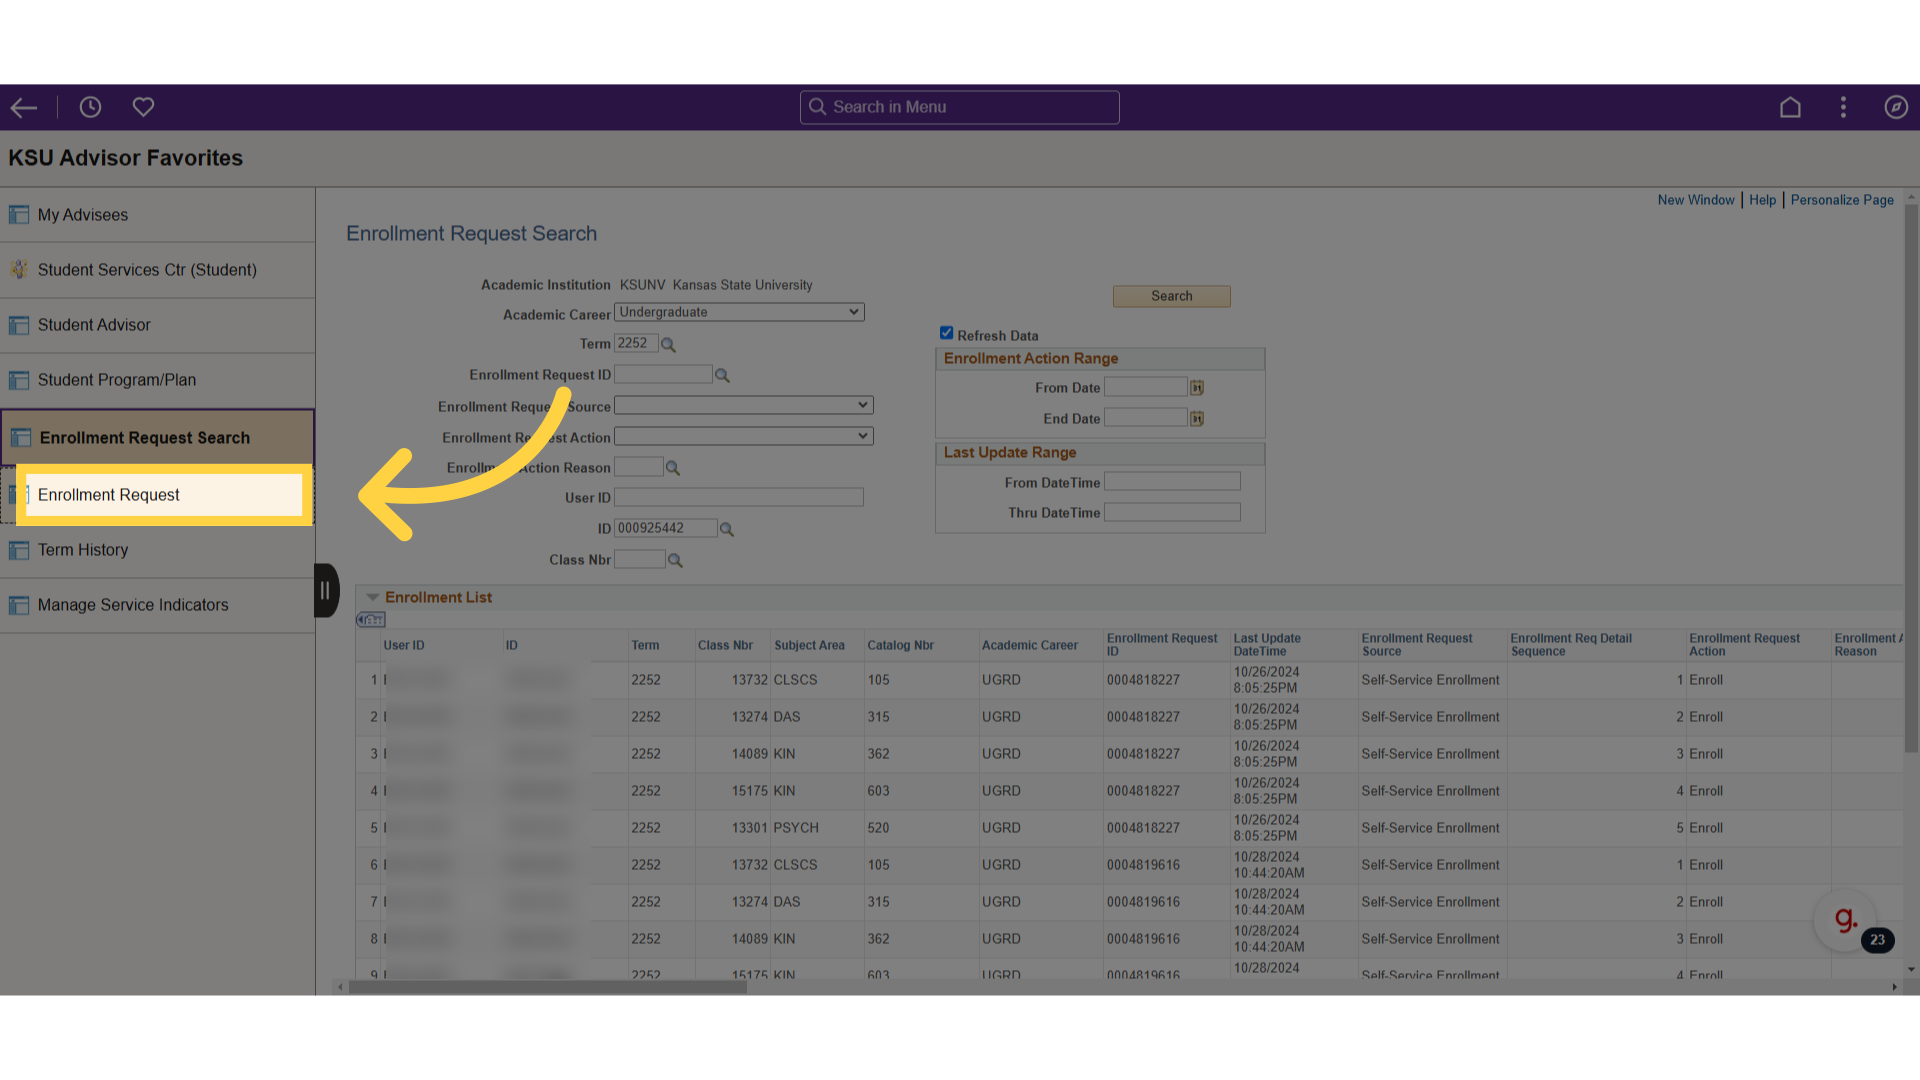Open the Academic Career dropdown
The image size is (1920, 1080).
[x=739, y=312]
